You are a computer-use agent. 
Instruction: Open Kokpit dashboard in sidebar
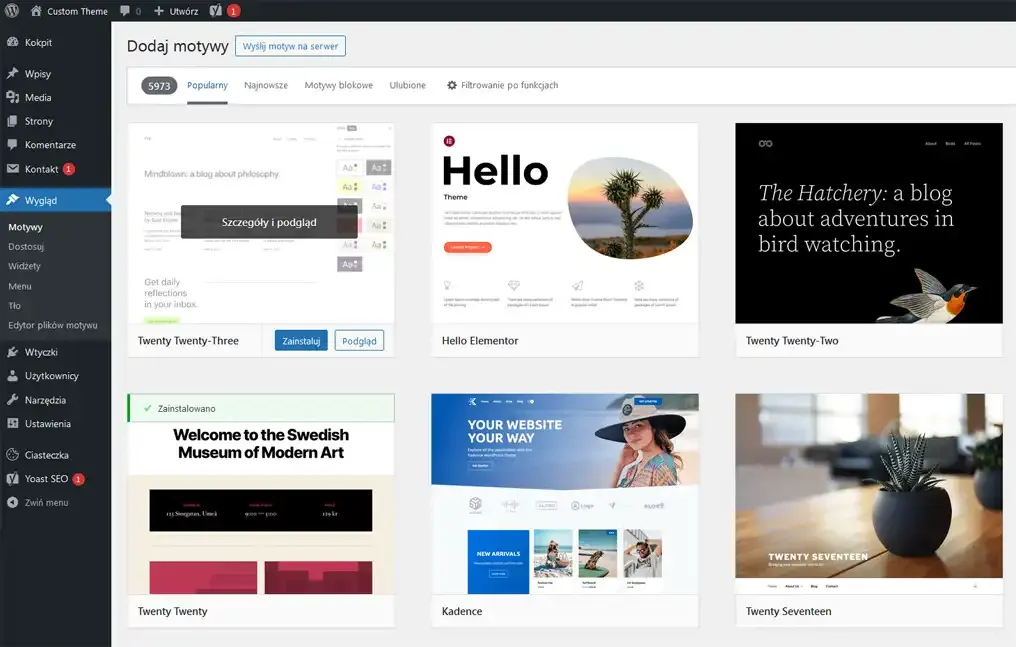[x=38, y=43]
